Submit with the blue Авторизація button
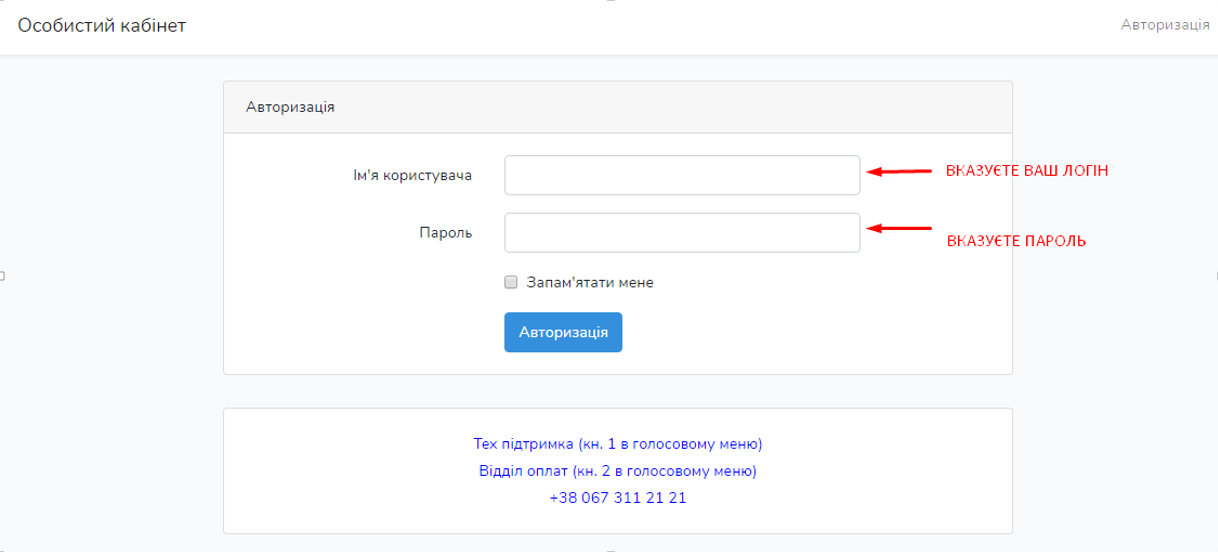The image size is (1218, 552). click(x=563, y=333)
